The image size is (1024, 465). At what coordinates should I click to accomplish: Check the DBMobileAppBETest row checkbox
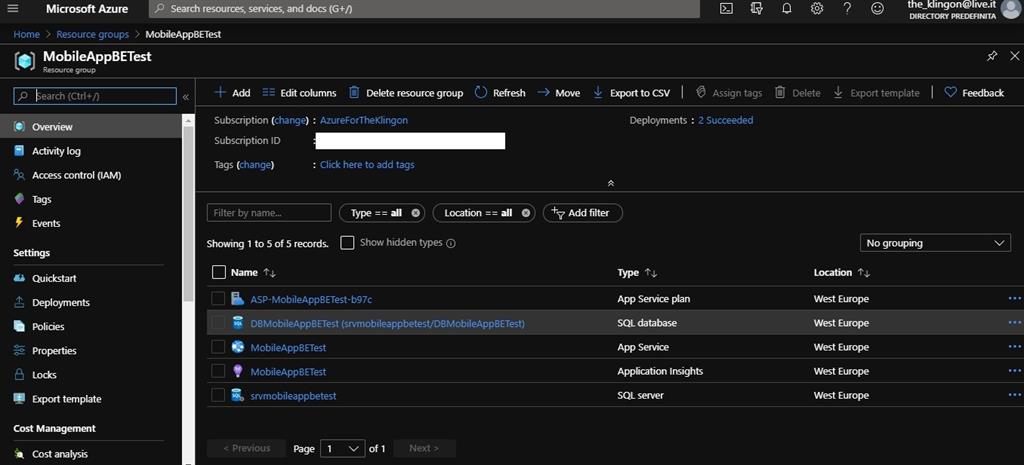click(218, 323)
